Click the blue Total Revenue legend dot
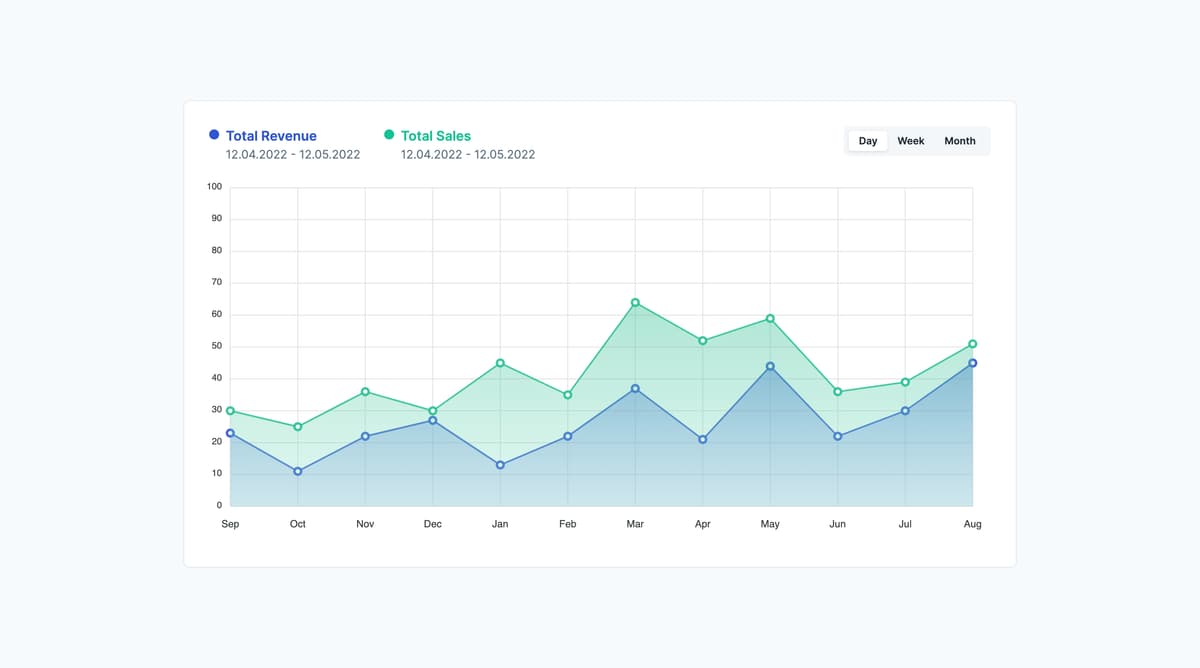This screenshot has height=668, width=1200. pos(214,135)
